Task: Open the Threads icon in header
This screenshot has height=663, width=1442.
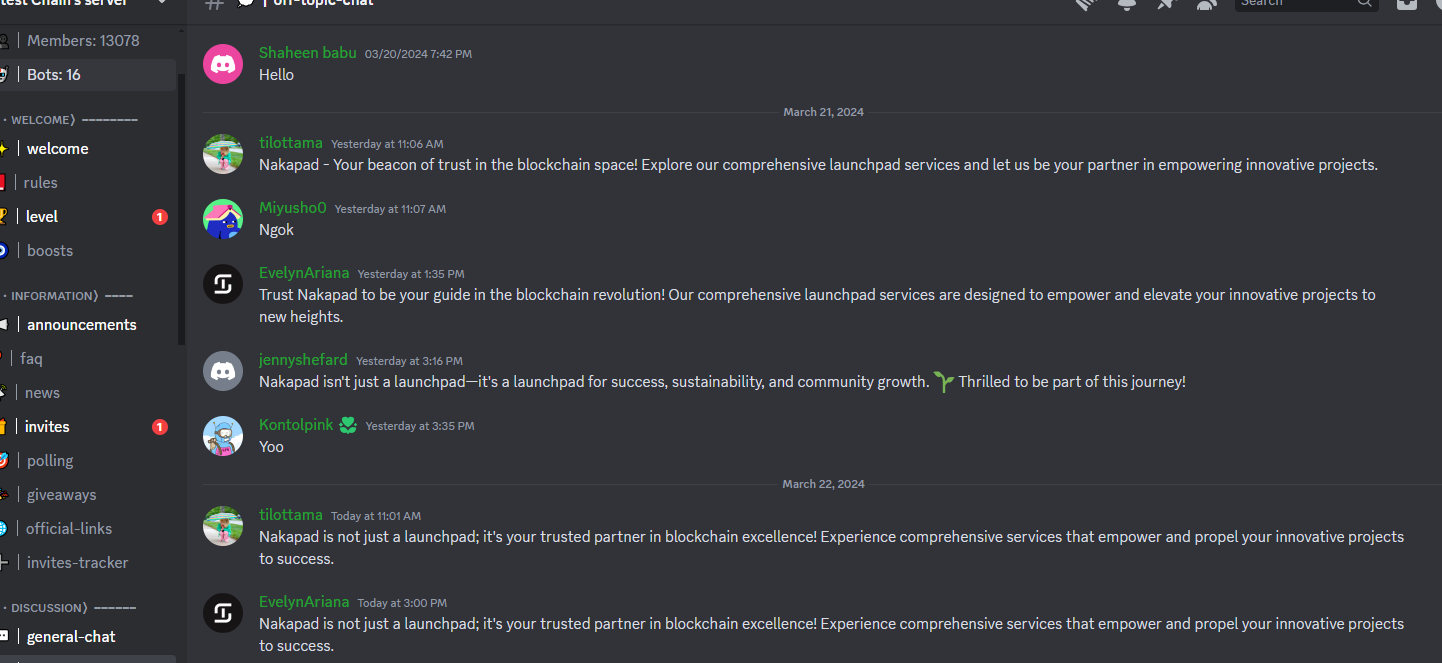Action: (x=1087, y=4)
